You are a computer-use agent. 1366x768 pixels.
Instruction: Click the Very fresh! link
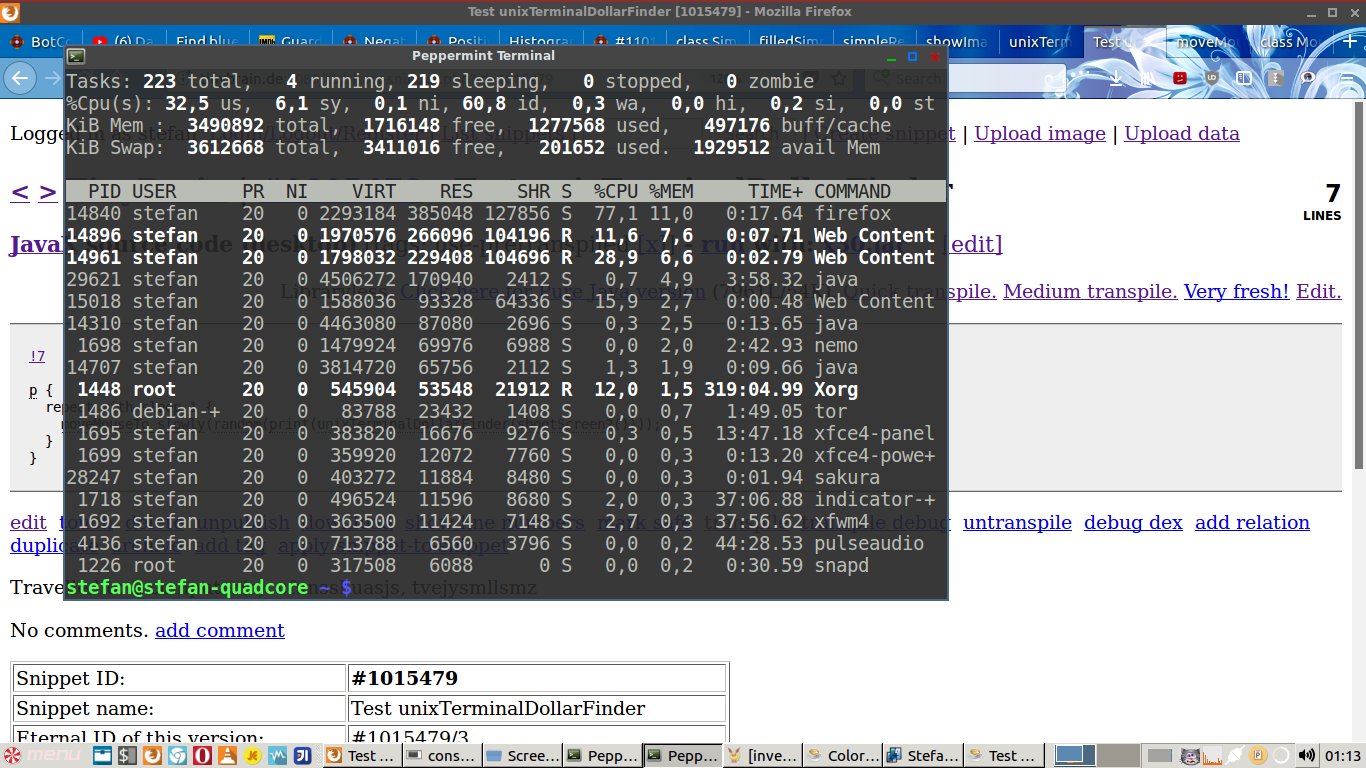pos(1236,291)
